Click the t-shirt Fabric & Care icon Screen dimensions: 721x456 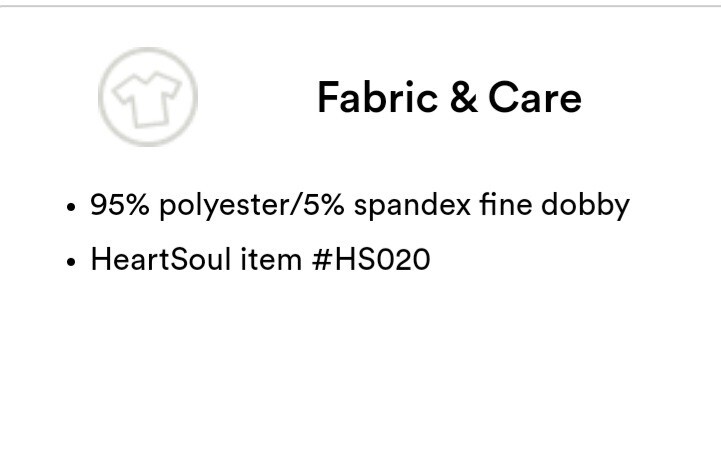[x=148, y=99]
